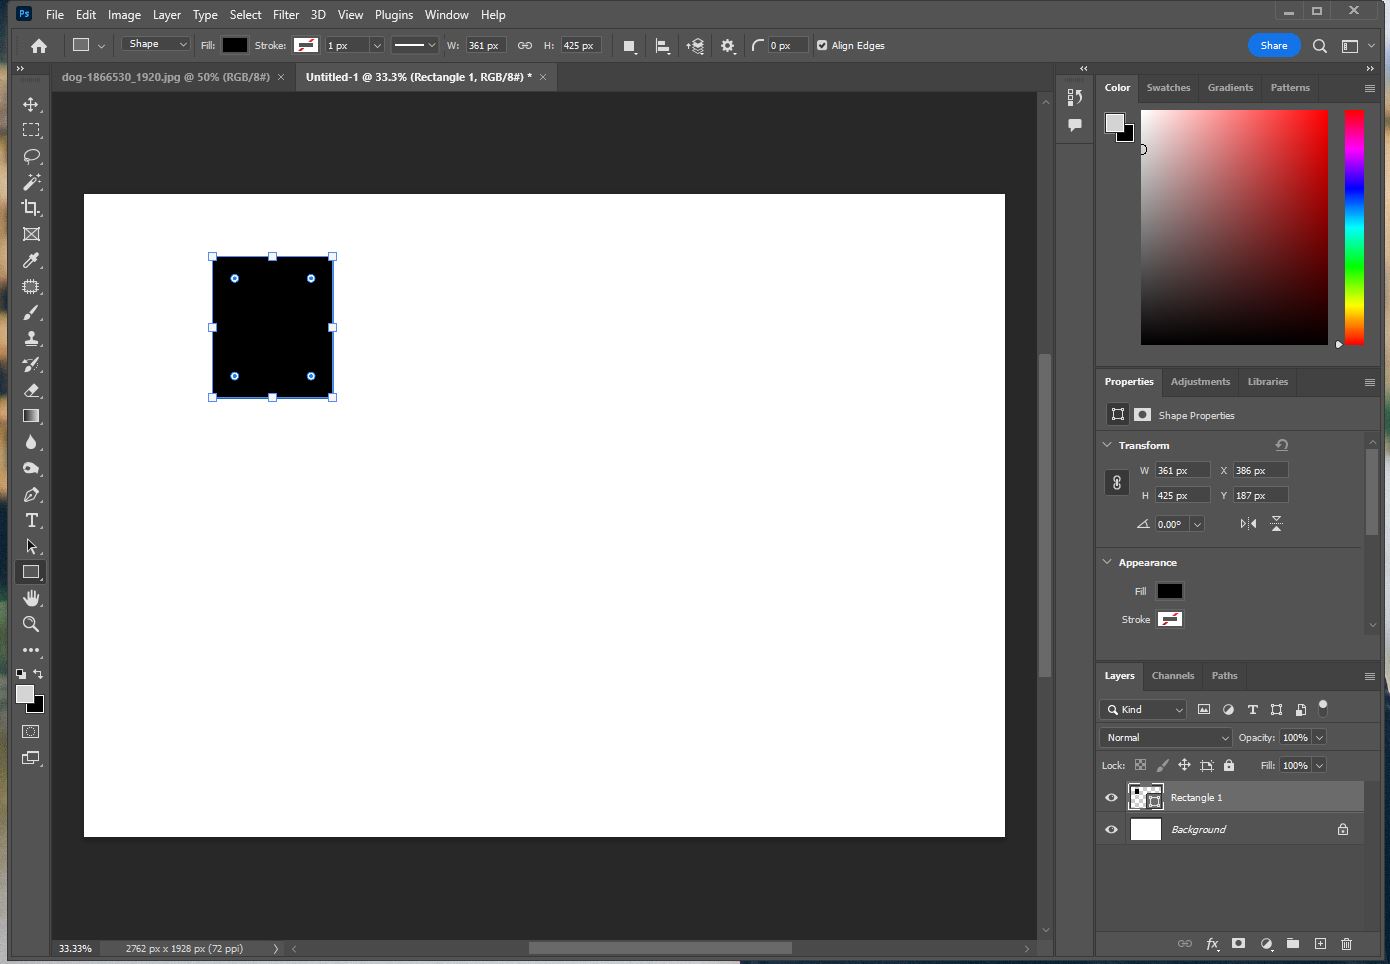This screenshot has height=964, width=1390.
Task: Select the Hand tool
Action: click(x=31, y=598)
